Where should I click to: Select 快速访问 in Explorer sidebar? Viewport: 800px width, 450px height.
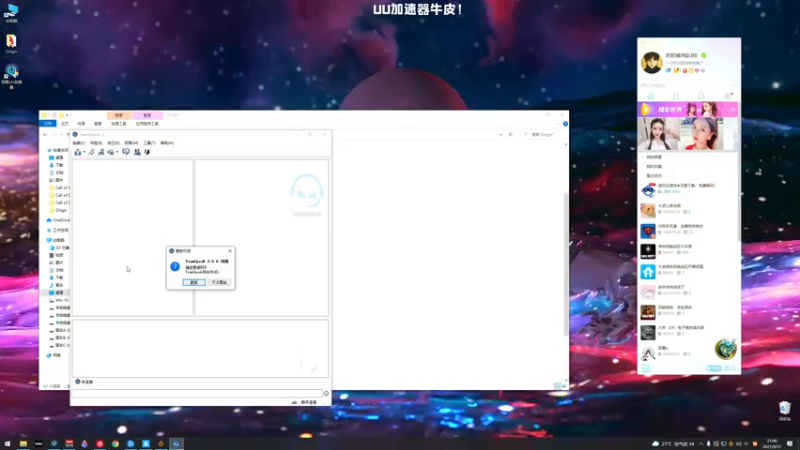tap(58, 151)
